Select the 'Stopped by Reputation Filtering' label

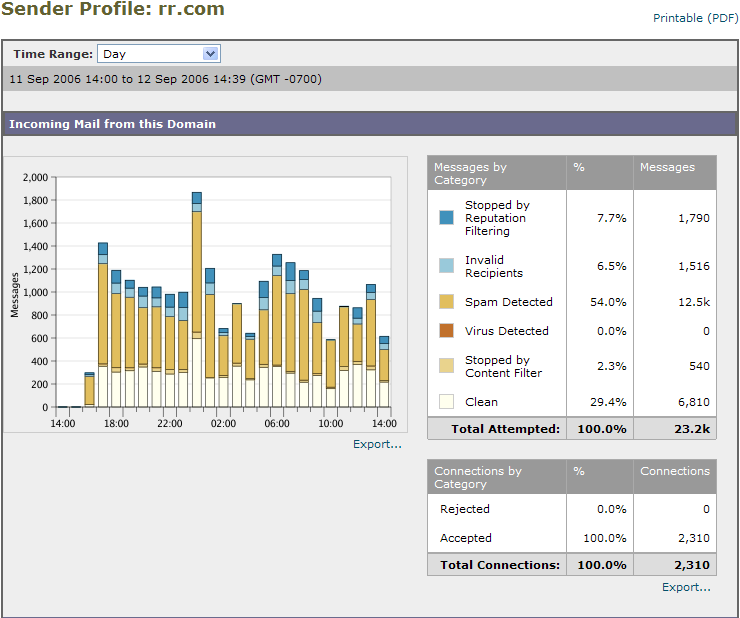(x=497, y=218)
